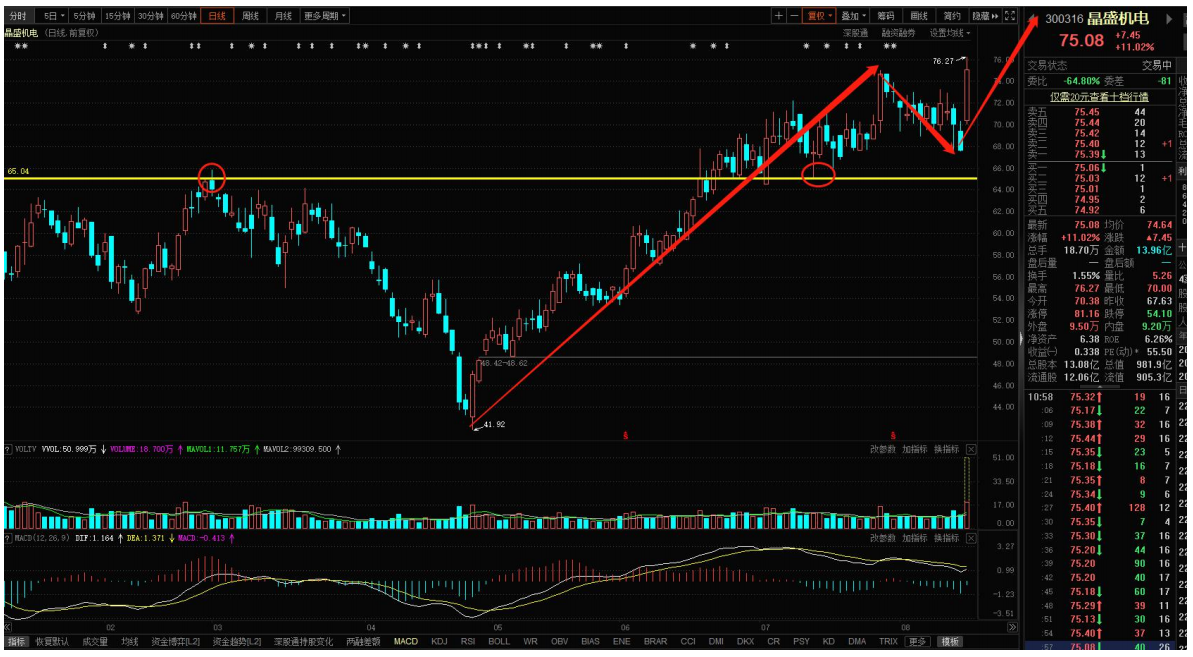Select MACD indicator tab
This screenshot has height=657, width=1193.
pos(406,642)
